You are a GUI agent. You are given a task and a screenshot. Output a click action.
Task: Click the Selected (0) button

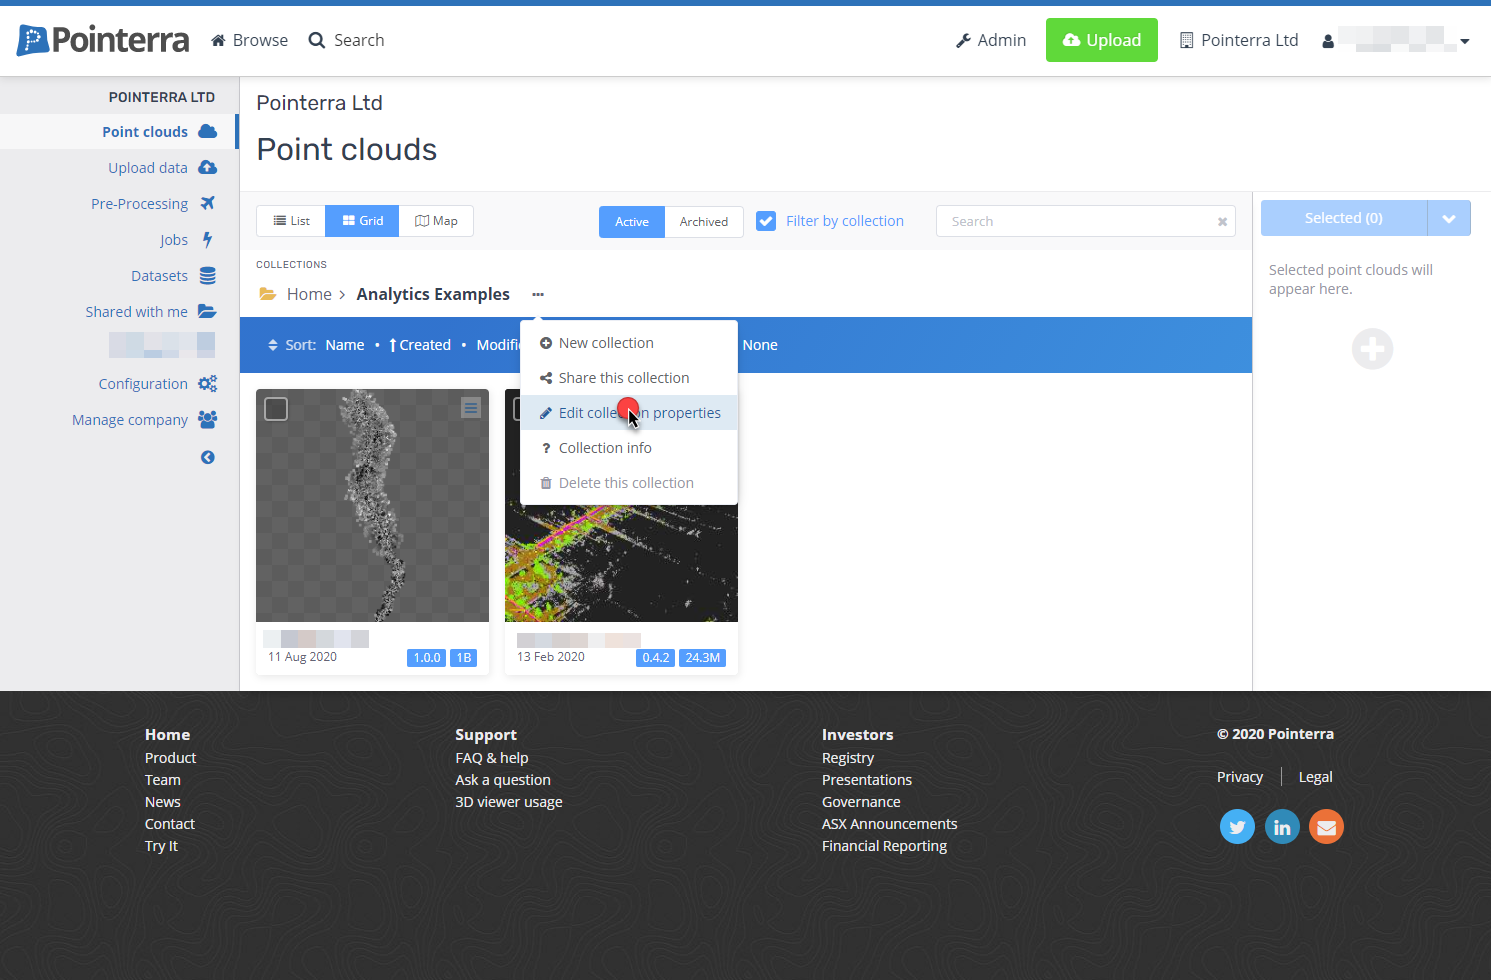(1344, 218)
